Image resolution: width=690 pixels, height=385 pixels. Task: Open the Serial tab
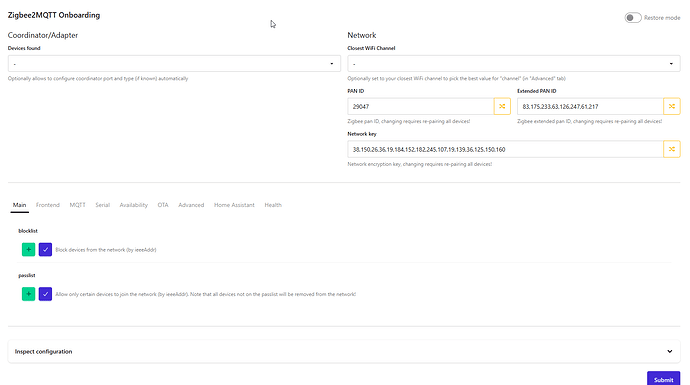coord(103,205)
